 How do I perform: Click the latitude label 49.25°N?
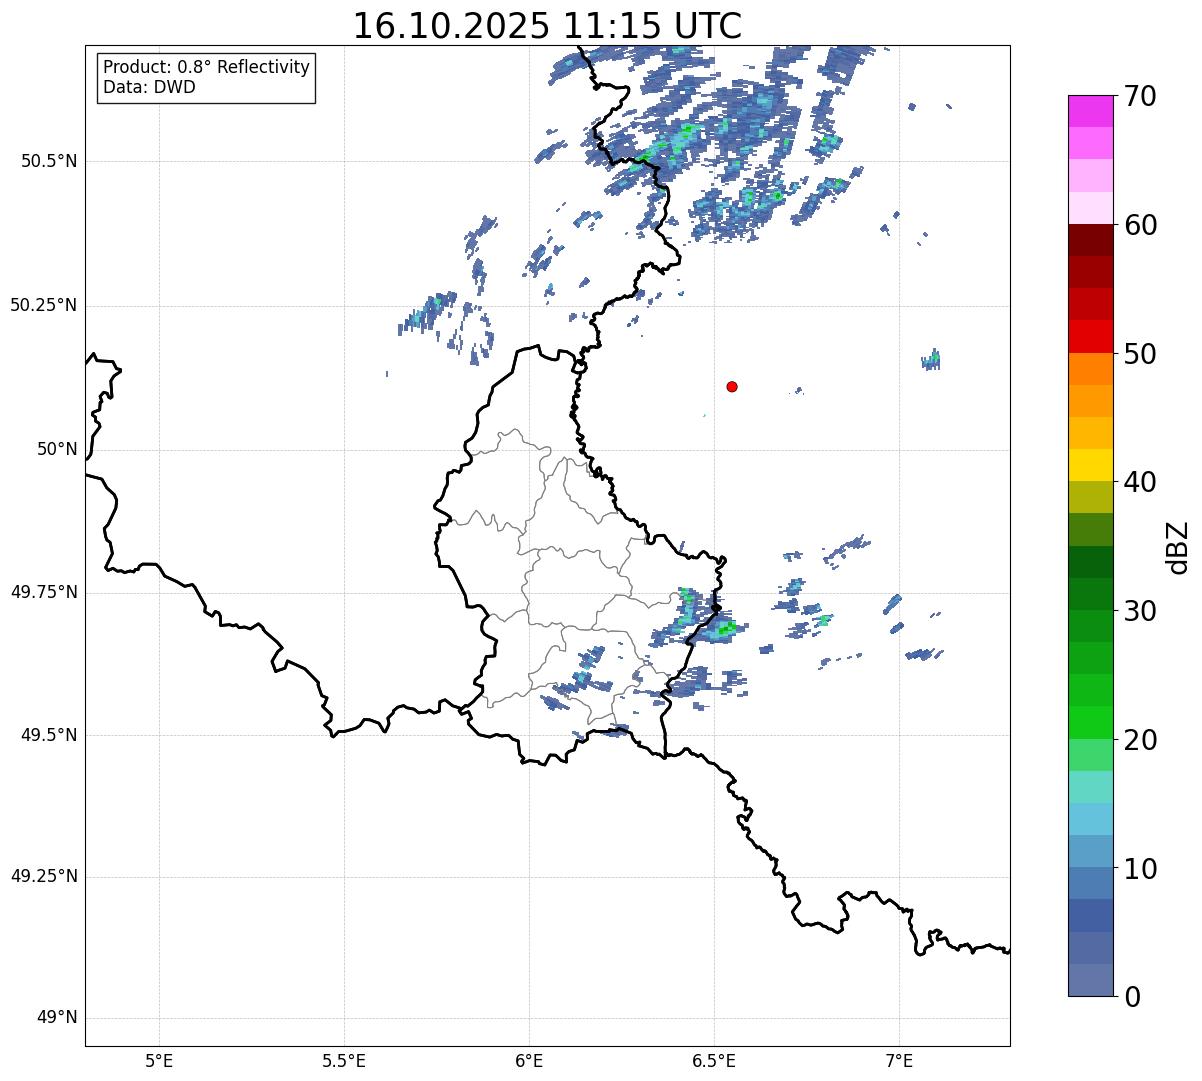point(44,877)
